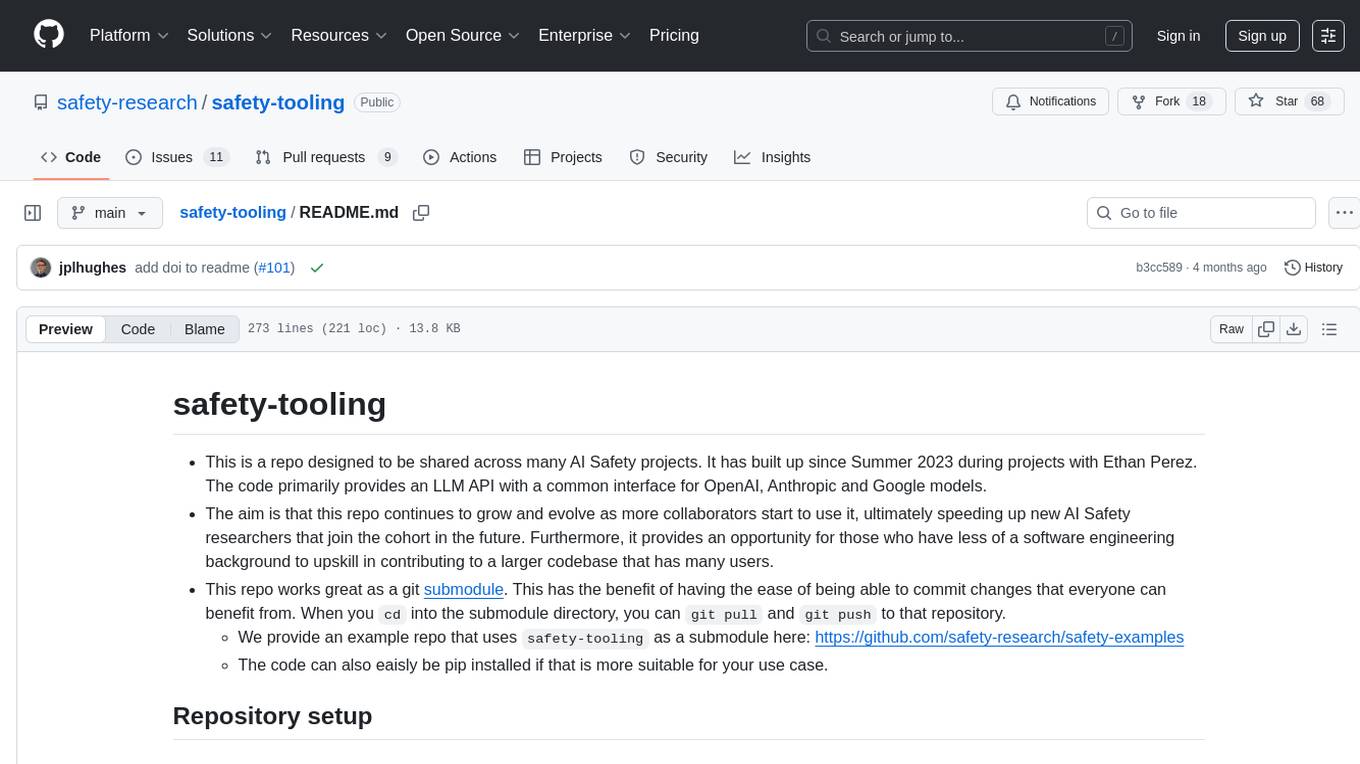The height and width of the screenshot is (764, 1360).
Task: Open the Raw file view
Action: point(1231,329)
